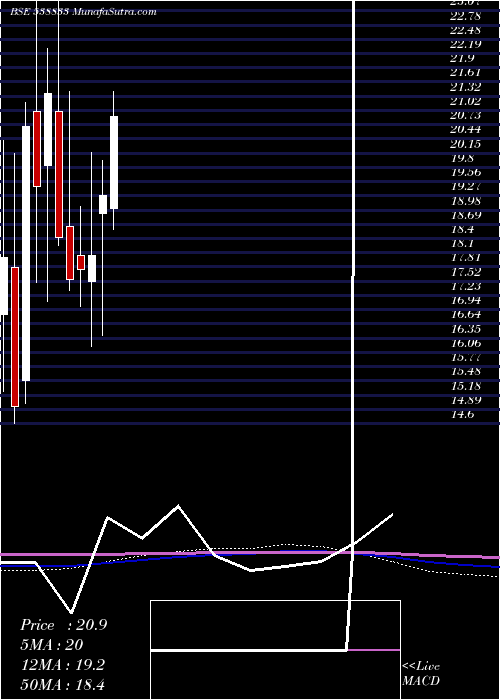Click the 14.6 price axis label

[x=462, y=414]
